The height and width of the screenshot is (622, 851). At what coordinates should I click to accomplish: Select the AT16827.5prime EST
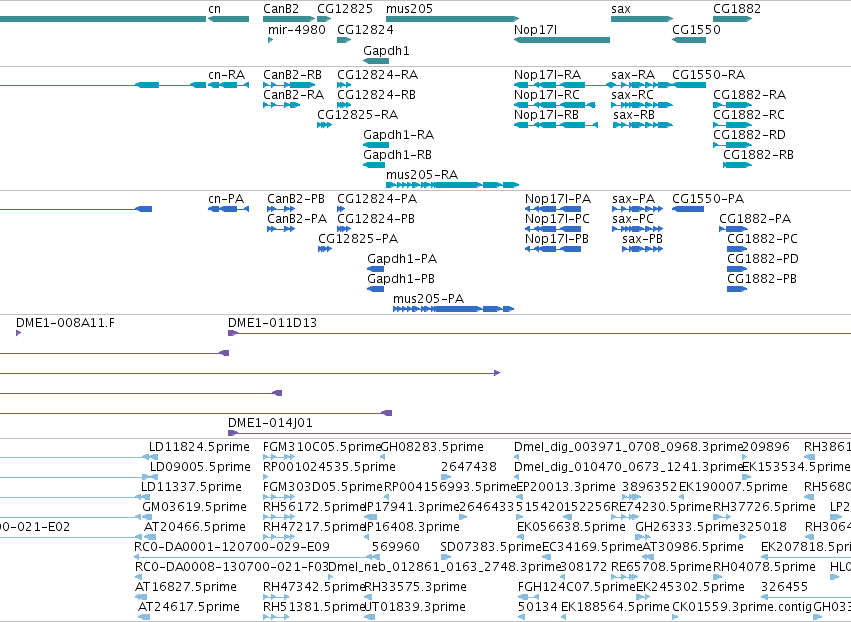[x=141, y=597]
